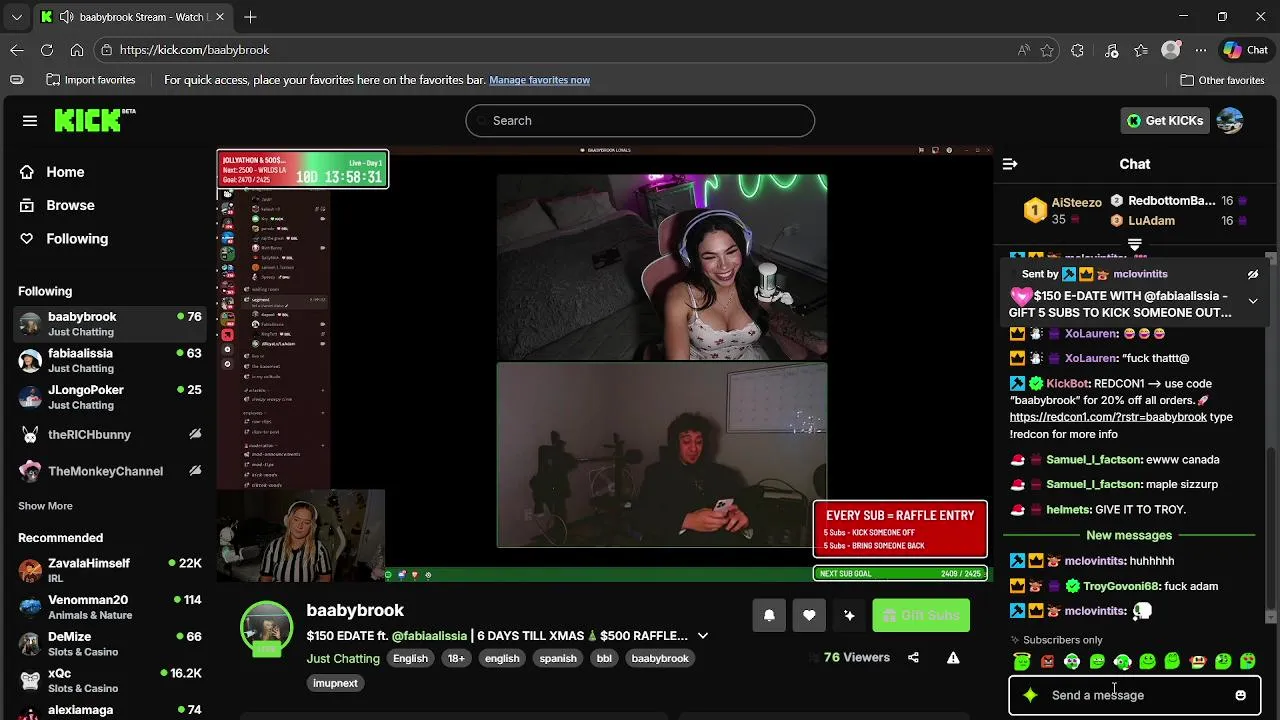Select the lowercase english tag
1280x720 pixels.
tap(502, 658)
